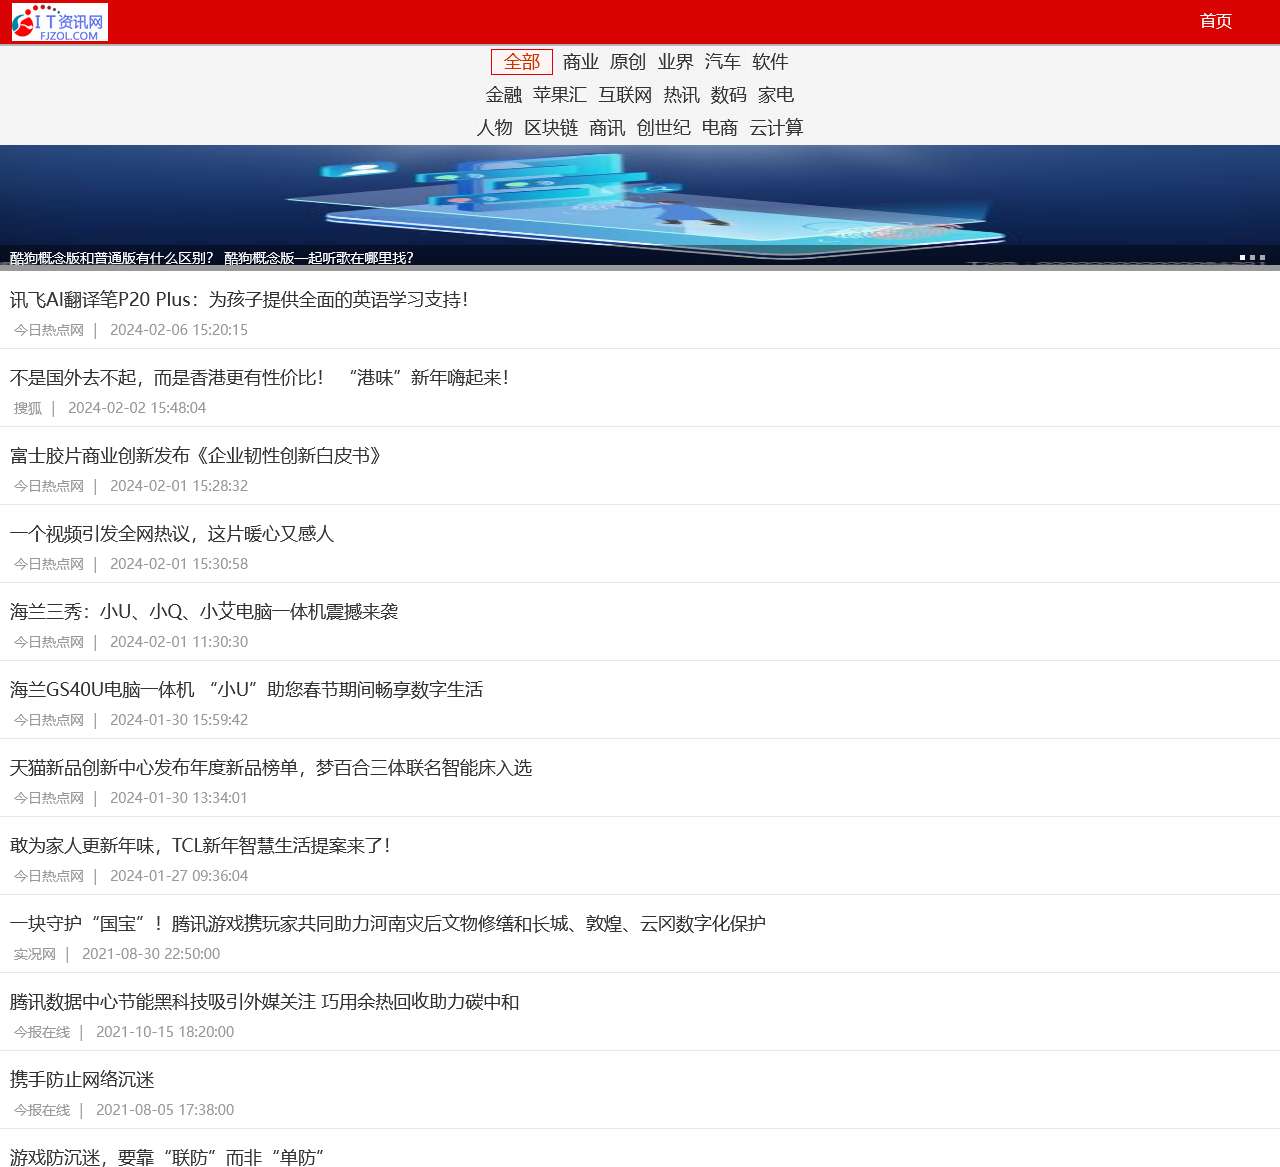The width and height of the screenshot is (1280, 1167).
Task: Read article 携手防止网络沉迷
Action: click(x=82, y=1080)
